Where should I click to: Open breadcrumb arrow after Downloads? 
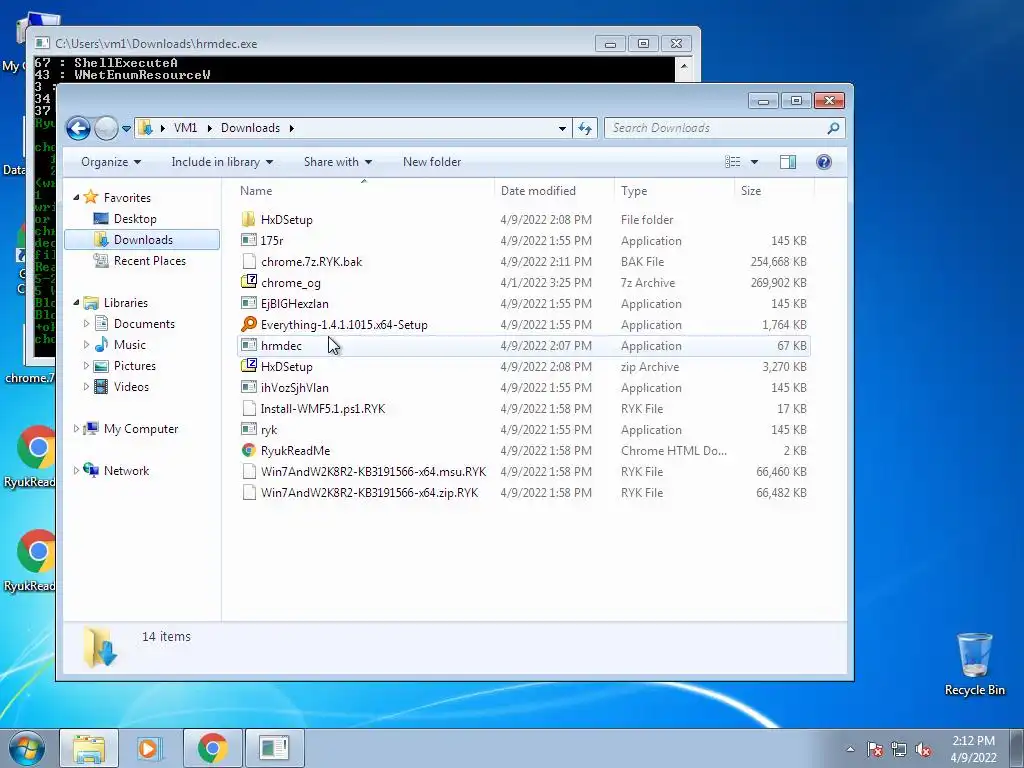(x=291, y=128)
